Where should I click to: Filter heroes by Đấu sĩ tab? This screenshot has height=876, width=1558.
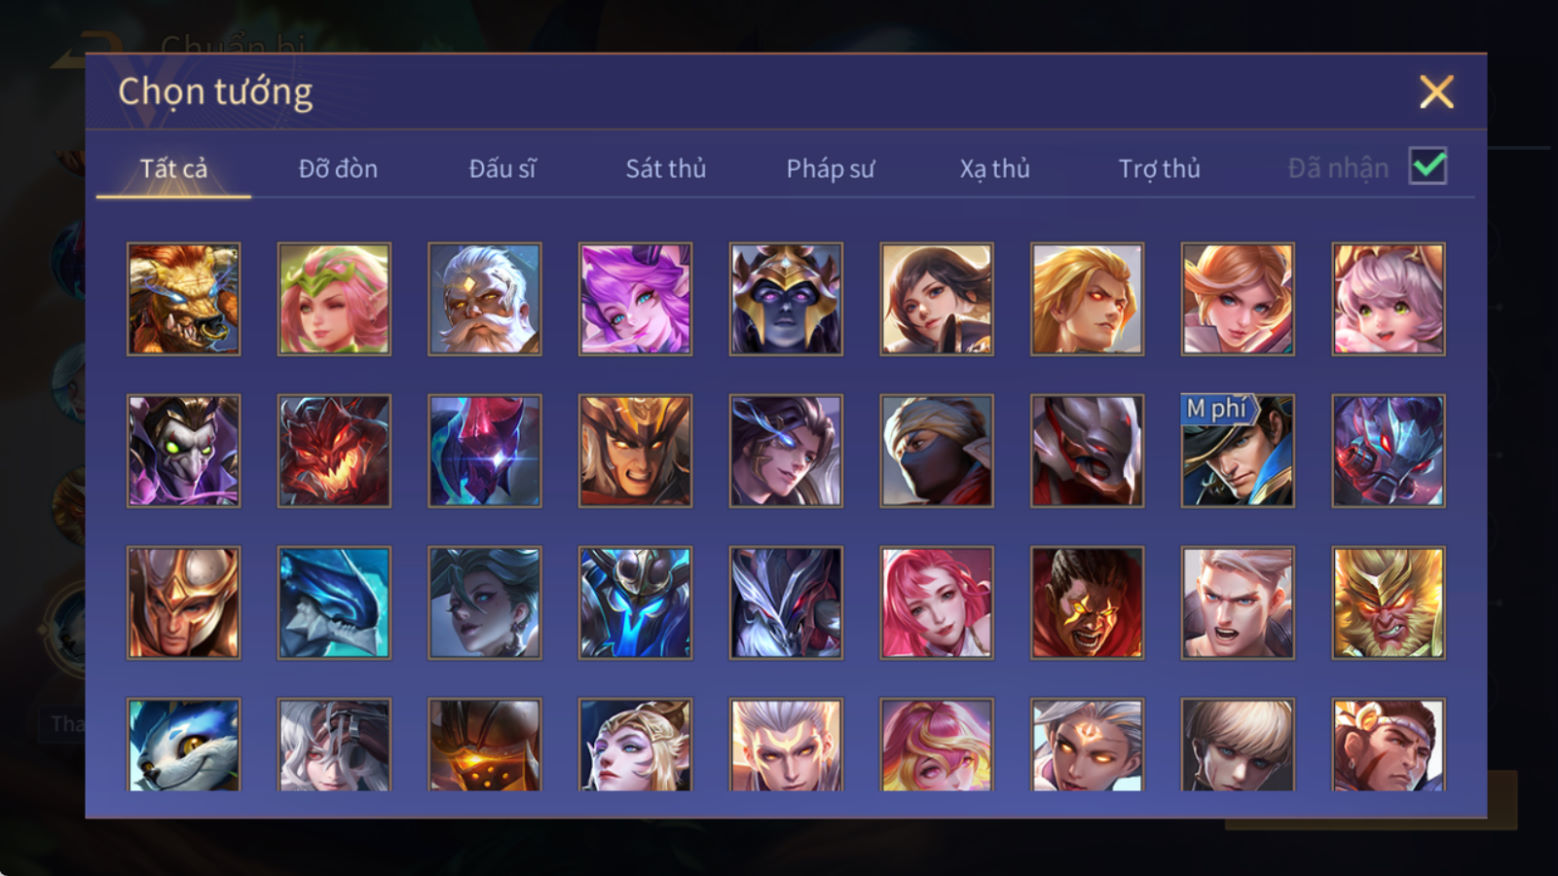tap(502, 169)
